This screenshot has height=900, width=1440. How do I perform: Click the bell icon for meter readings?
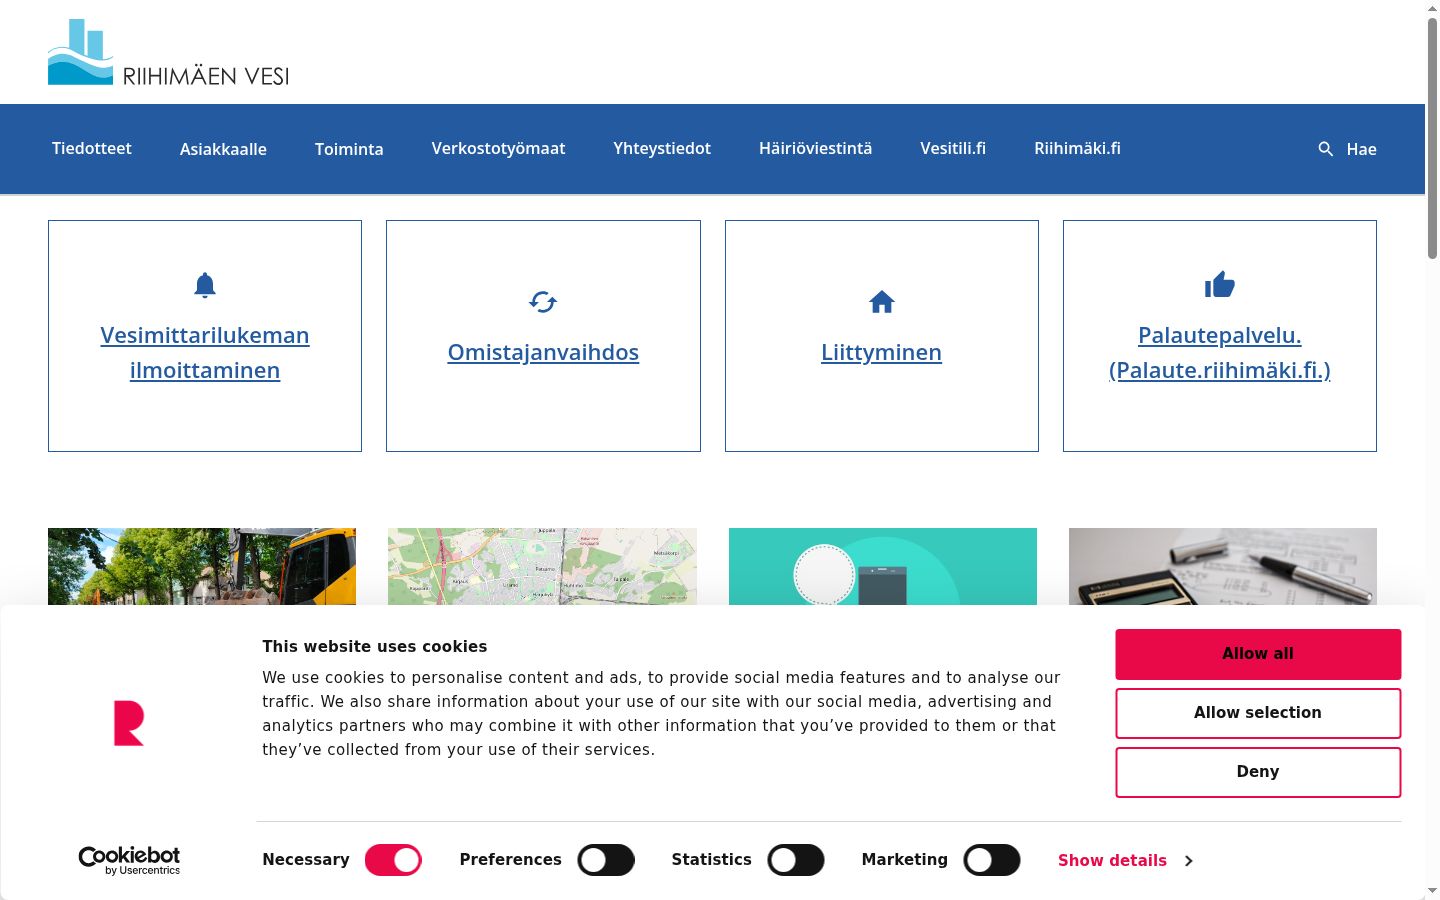click(x=205, y=285)
